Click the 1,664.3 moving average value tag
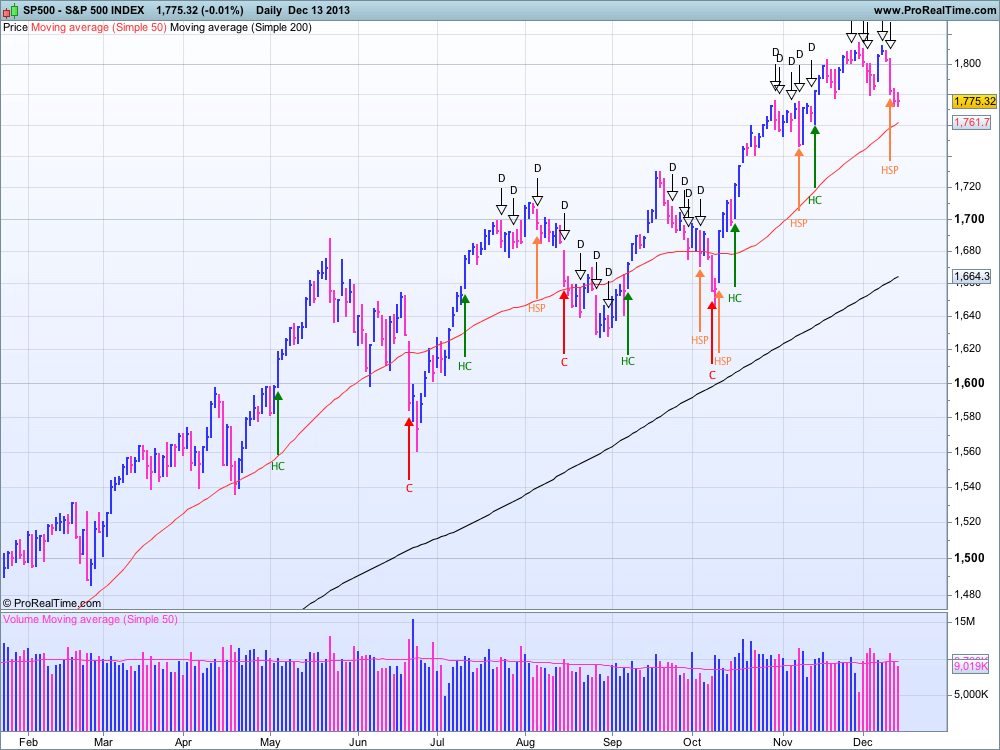The image size is (1000, 750). tap(972, 276)
